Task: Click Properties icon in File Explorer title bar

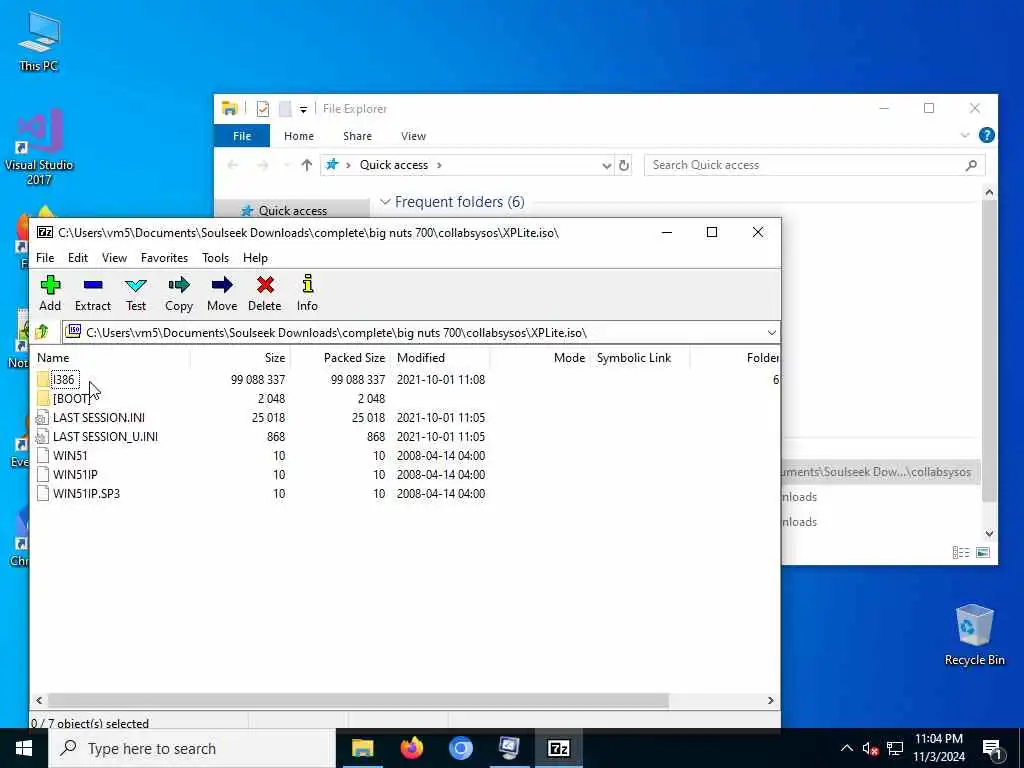Action: (263, 108)
